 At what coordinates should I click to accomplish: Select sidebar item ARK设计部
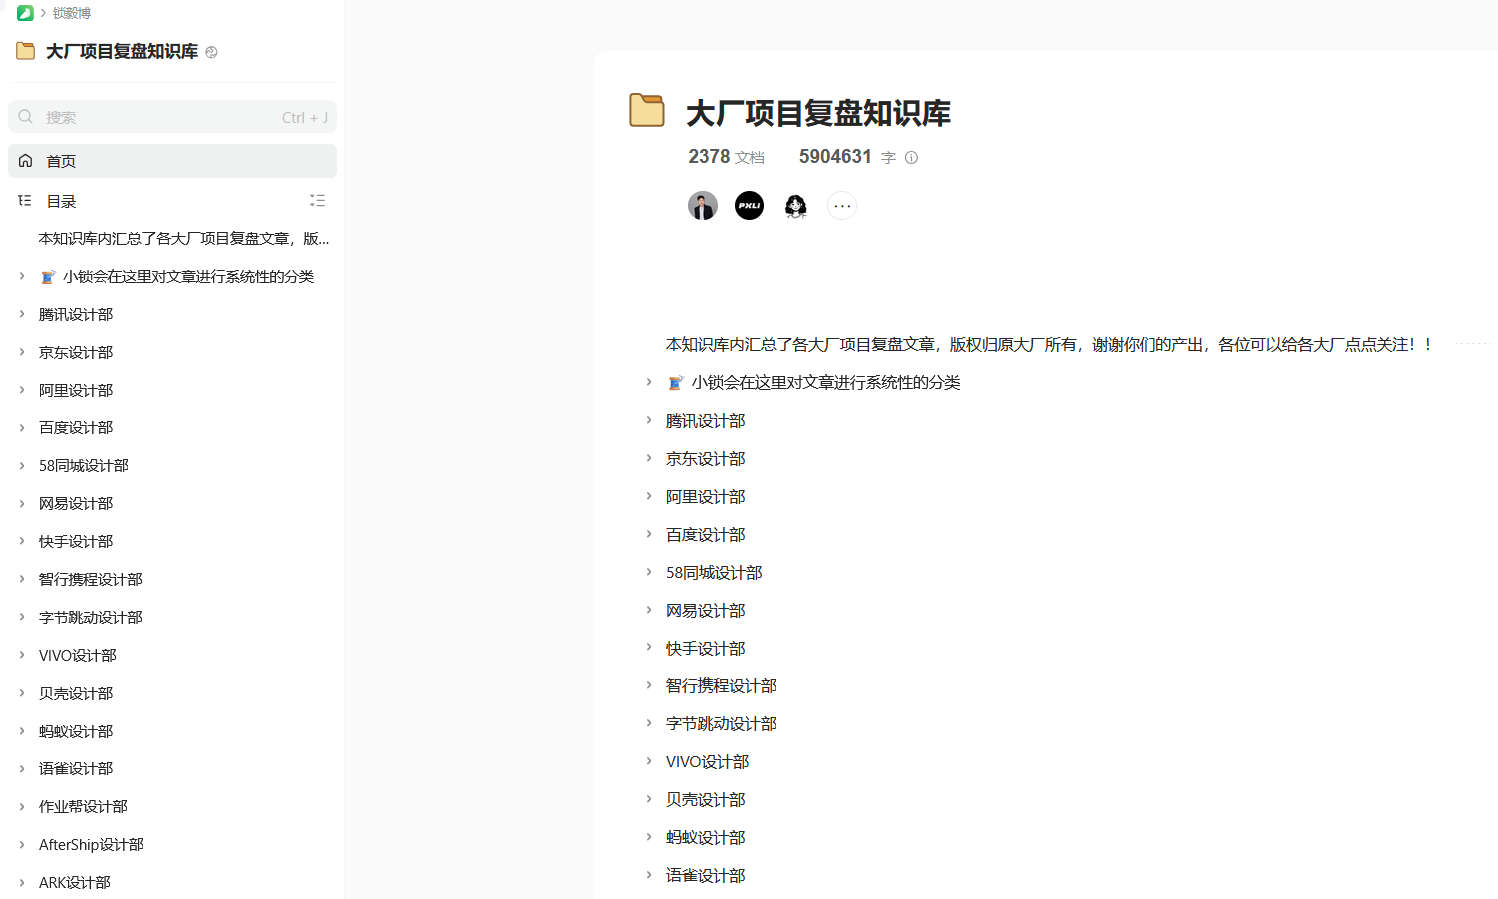tap(75, 882)
